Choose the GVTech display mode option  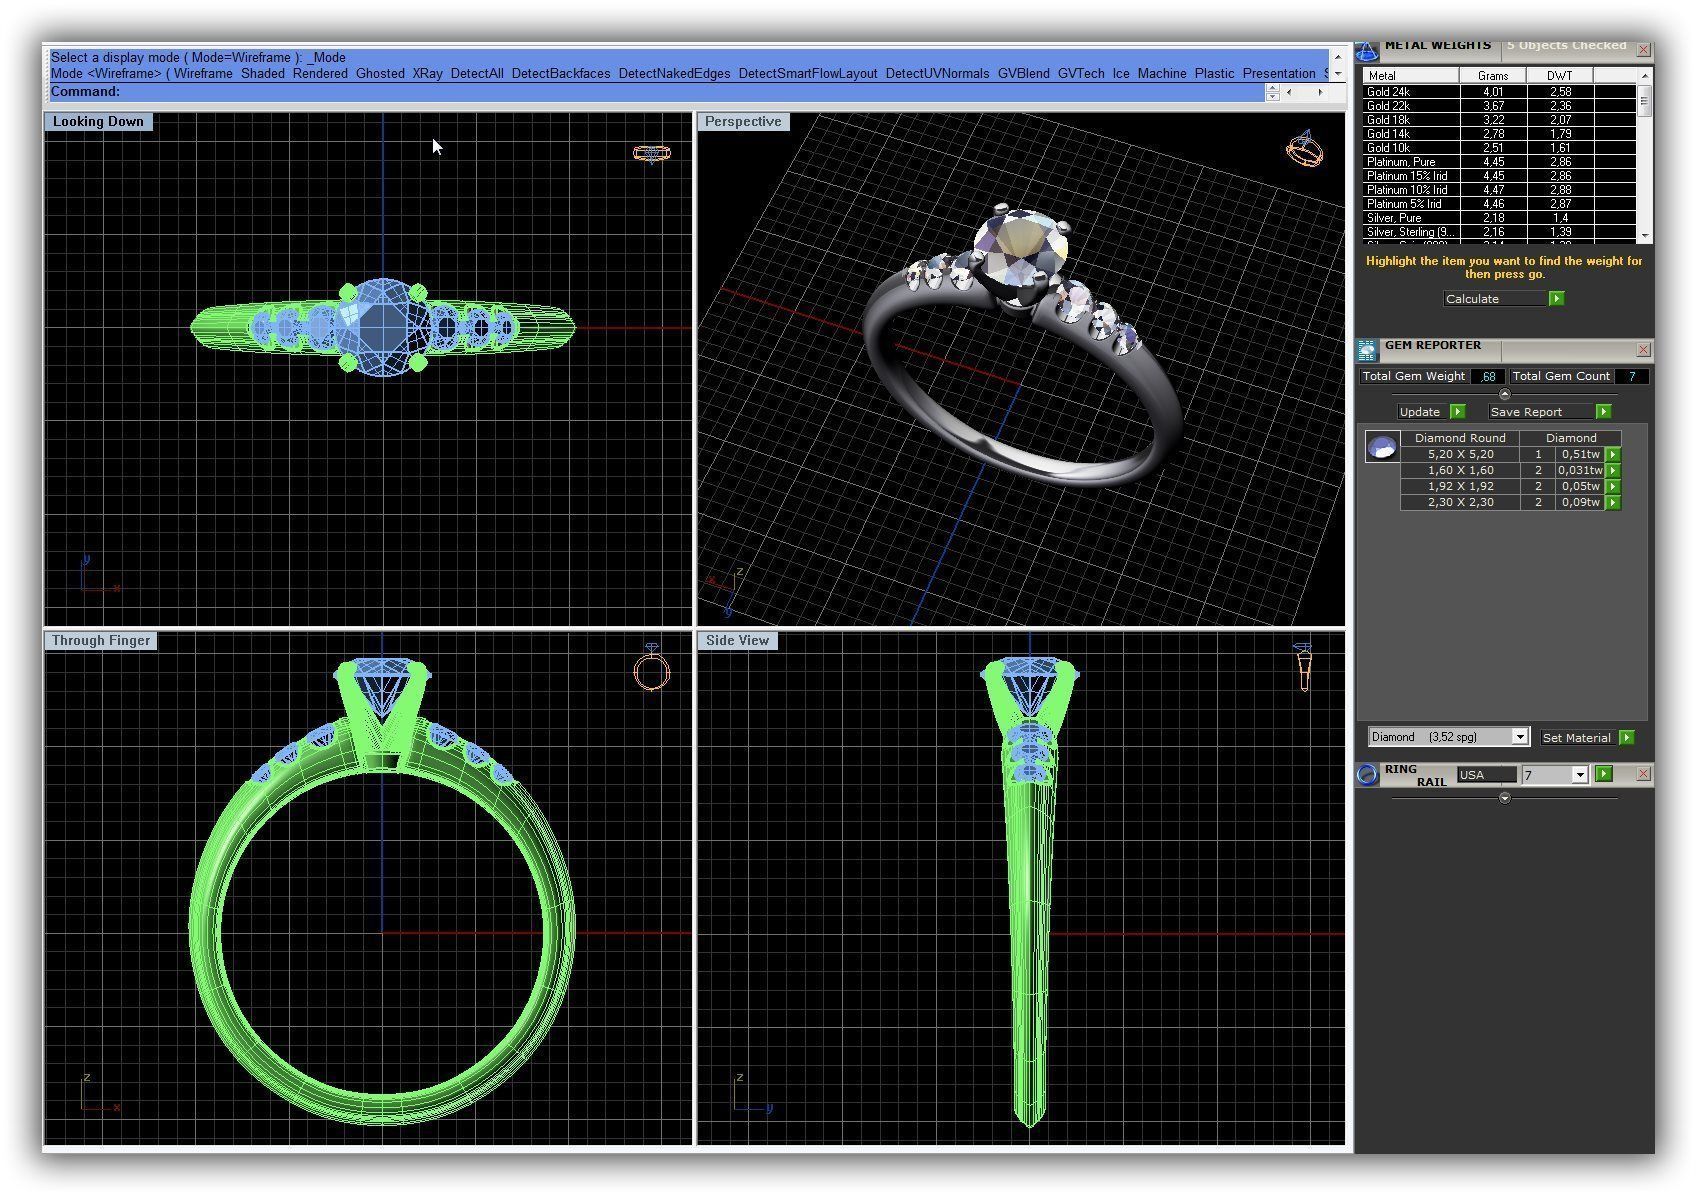click(1081, 73)
